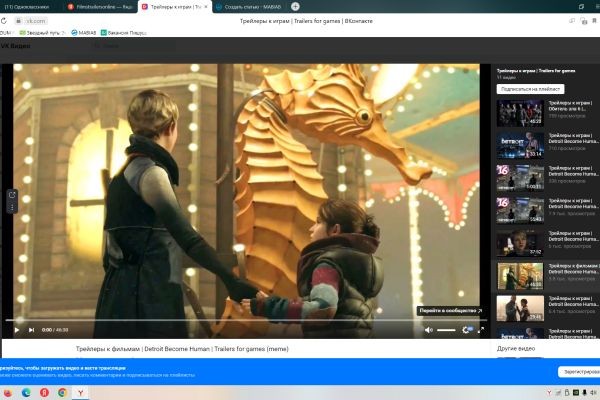Play the video with the play button
This screenshot has width=600, height=400.
point(17,330)
